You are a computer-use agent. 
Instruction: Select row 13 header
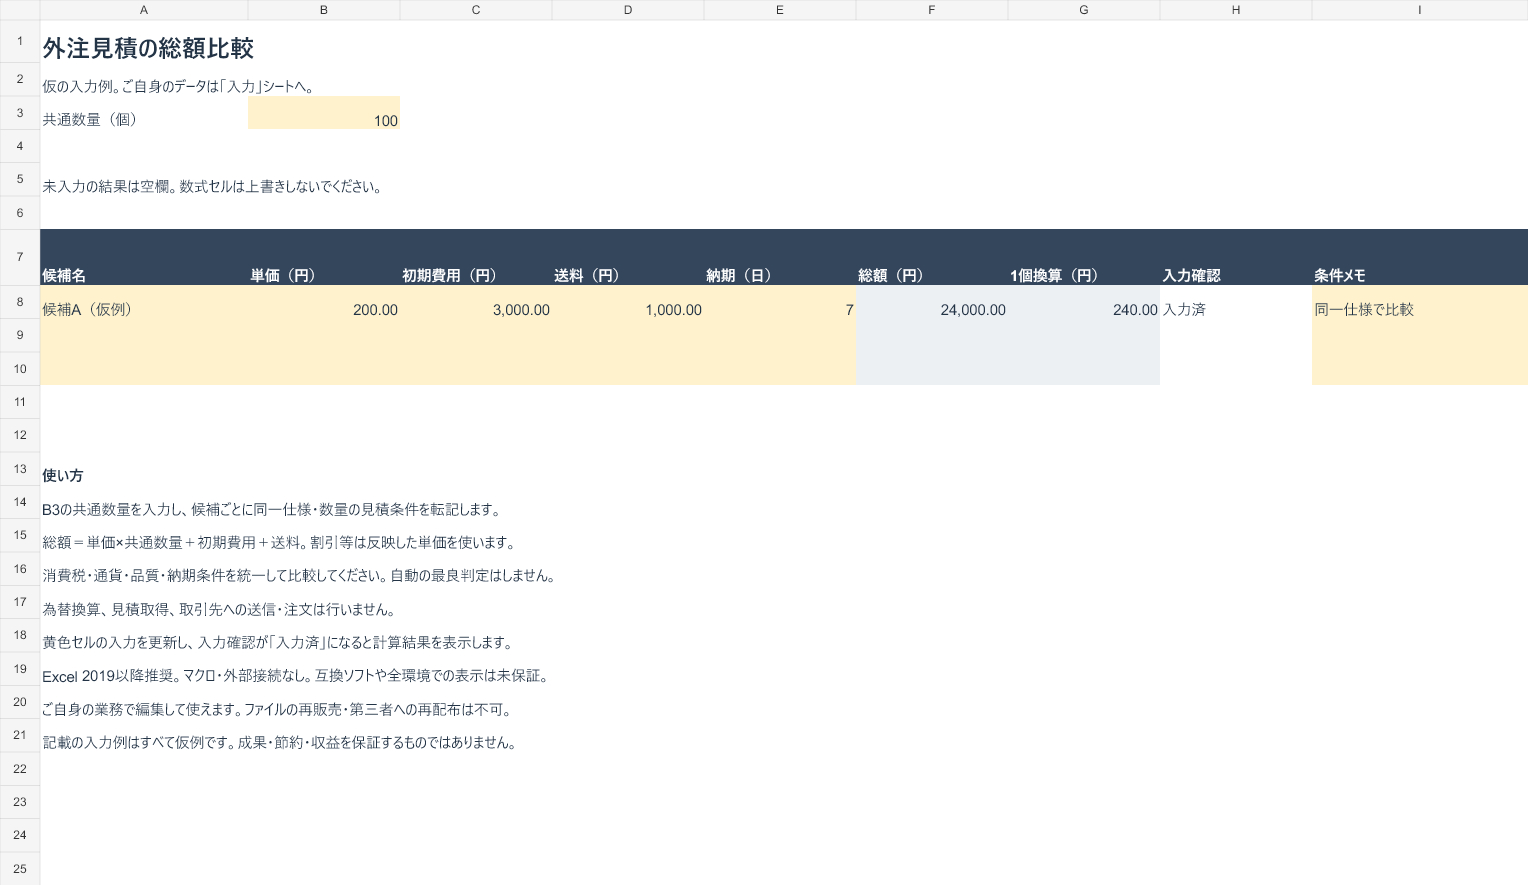20,468
